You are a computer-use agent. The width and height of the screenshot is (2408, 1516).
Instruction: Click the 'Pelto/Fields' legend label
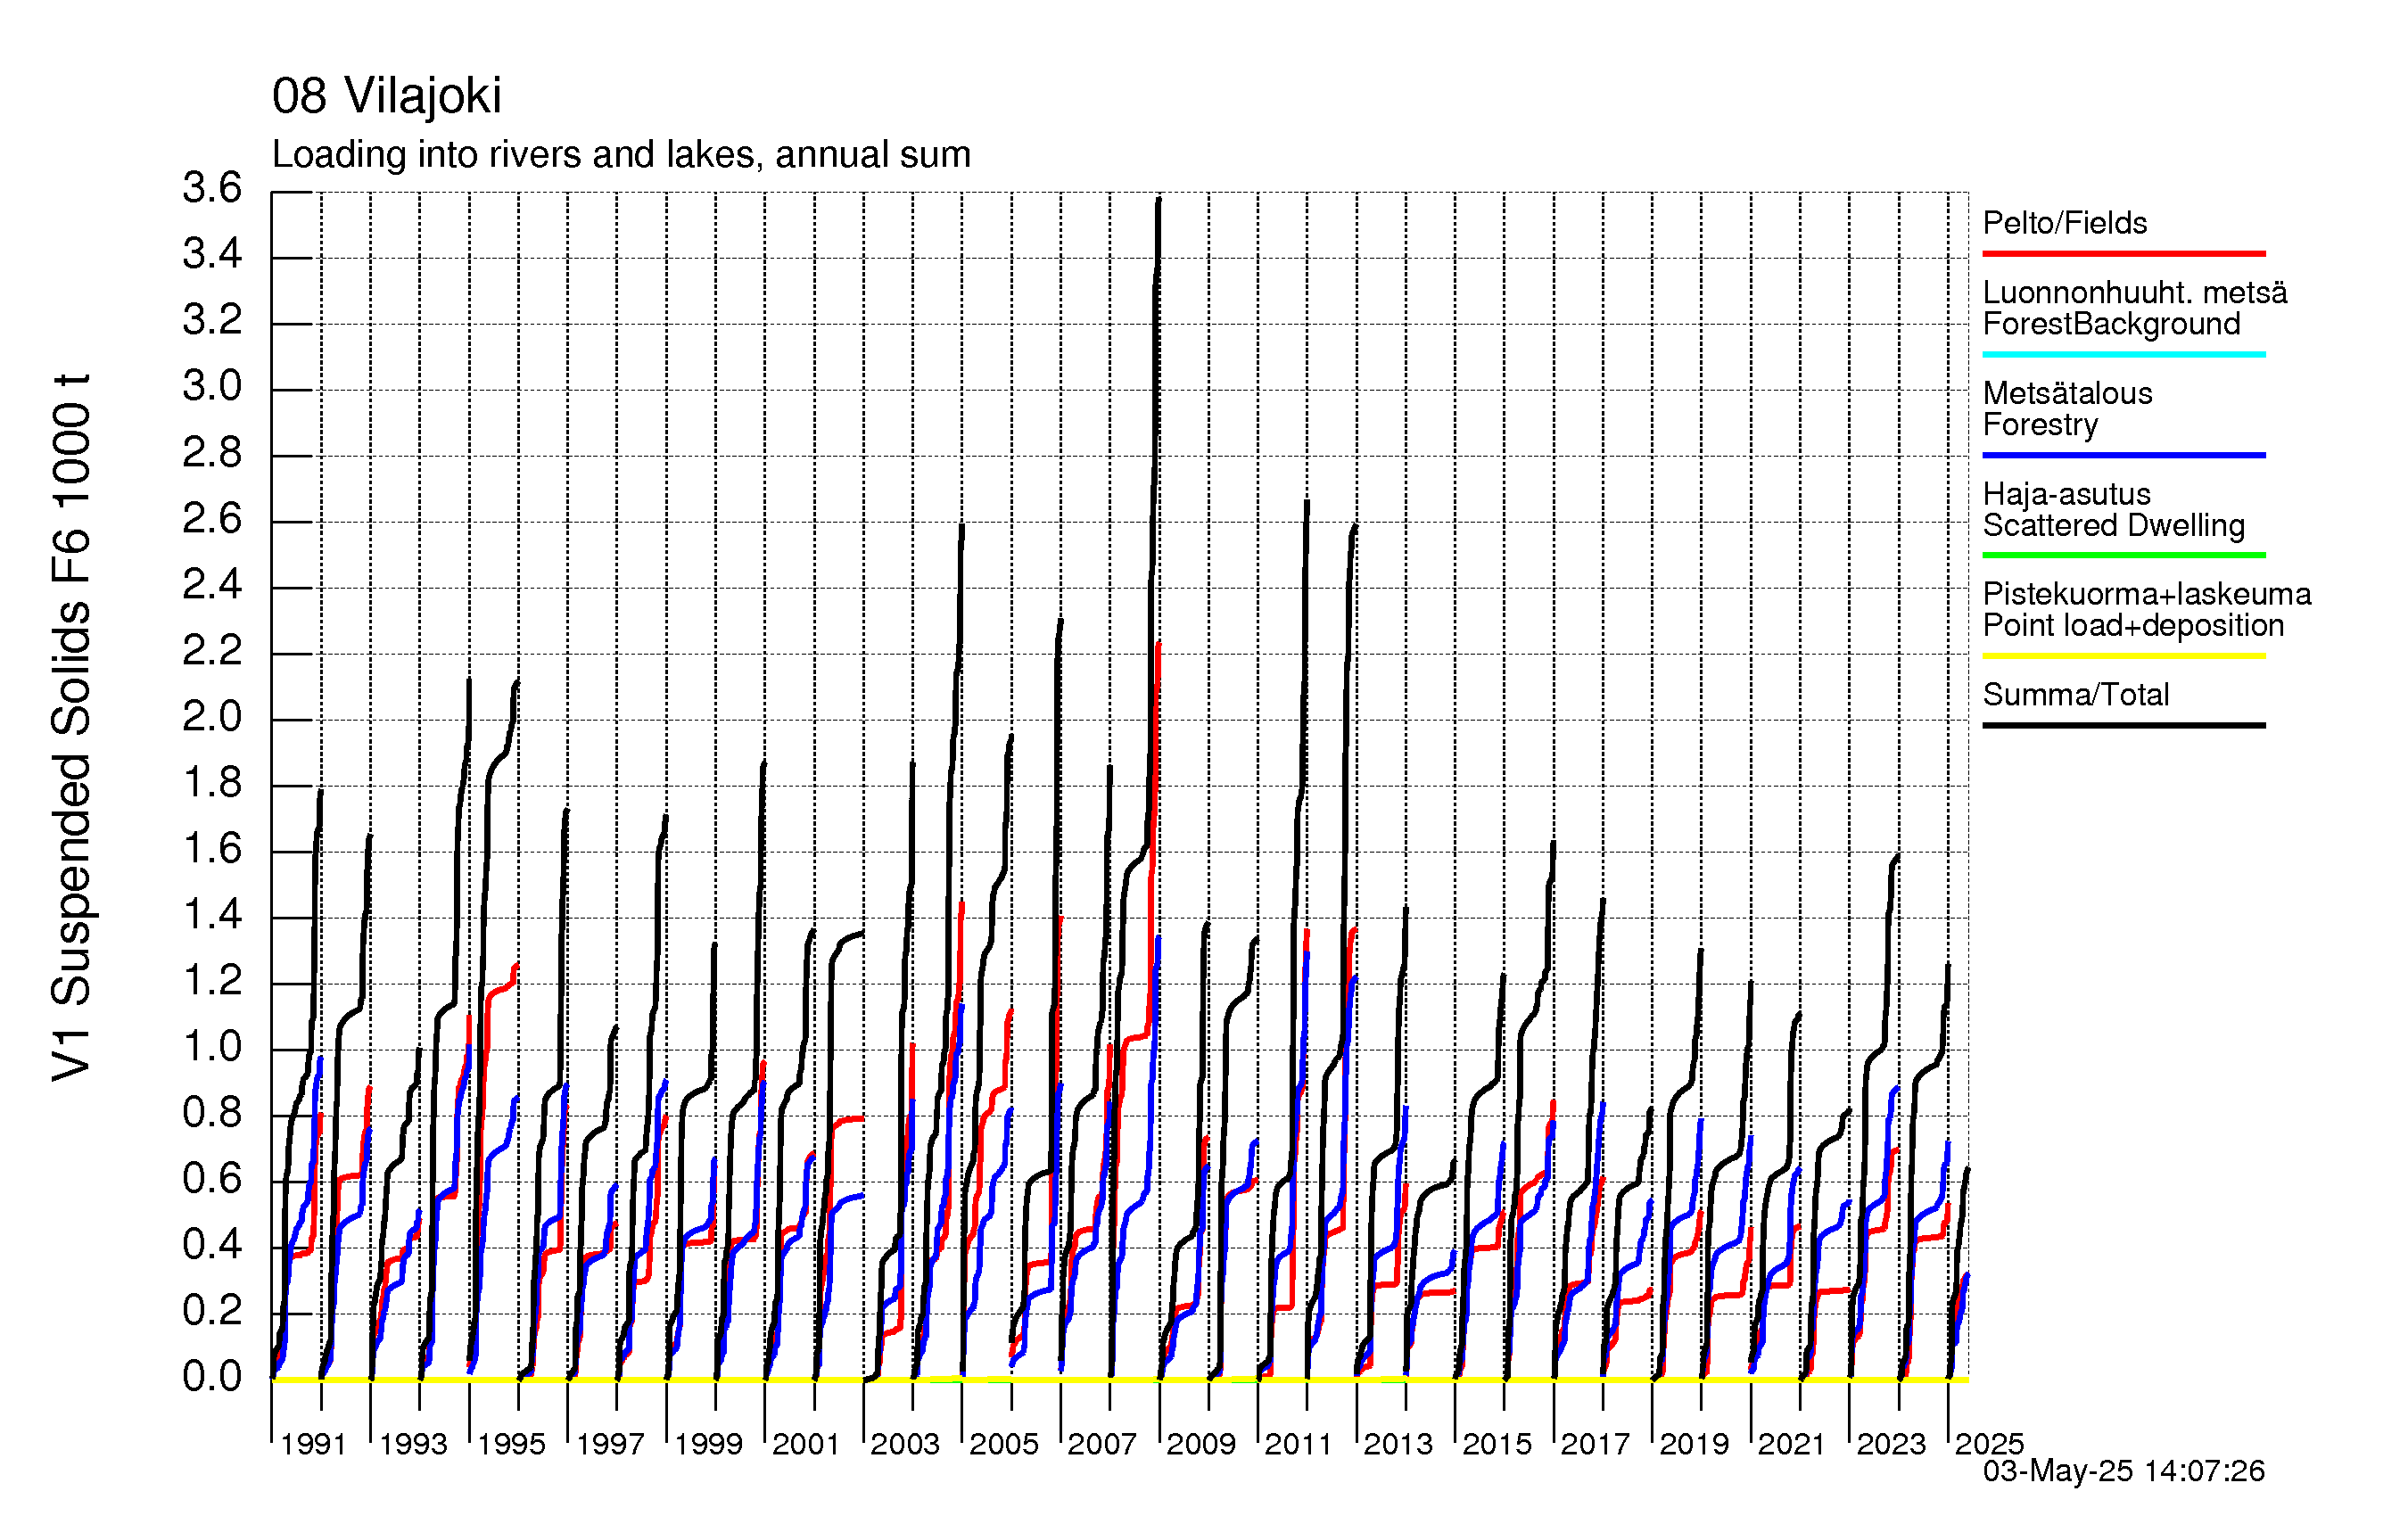[x=2065, y=222]
